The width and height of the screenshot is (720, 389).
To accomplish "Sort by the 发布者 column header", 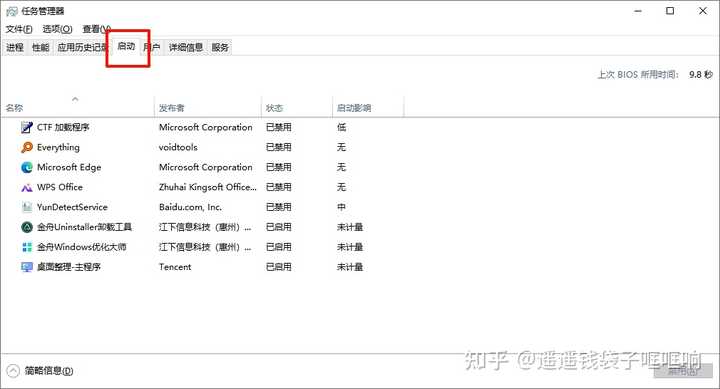I will pyautogui.click(x=208, y=108).
